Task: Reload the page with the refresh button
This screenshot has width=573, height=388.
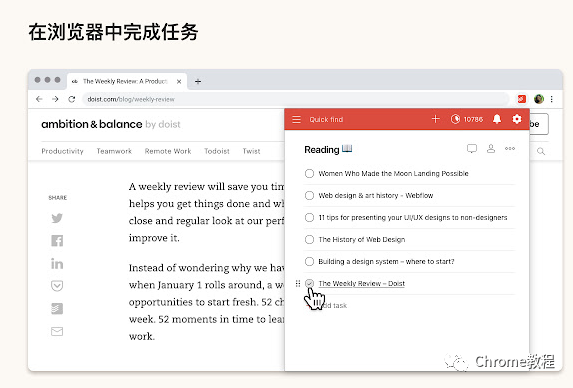Action: [x=72, y=99]
